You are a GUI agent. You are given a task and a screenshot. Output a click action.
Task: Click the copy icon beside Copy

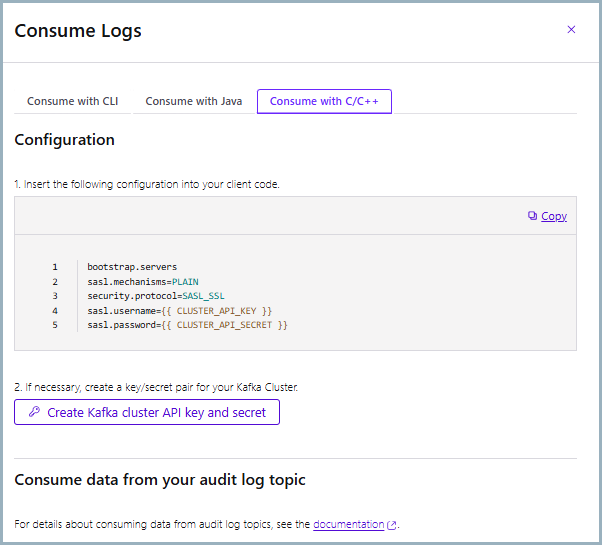point(532,216)
